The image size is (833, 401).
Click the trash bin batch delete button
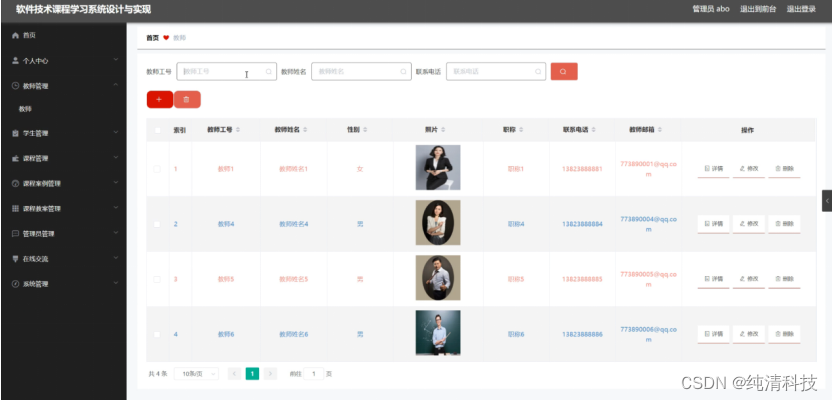(x=187, y=99)
